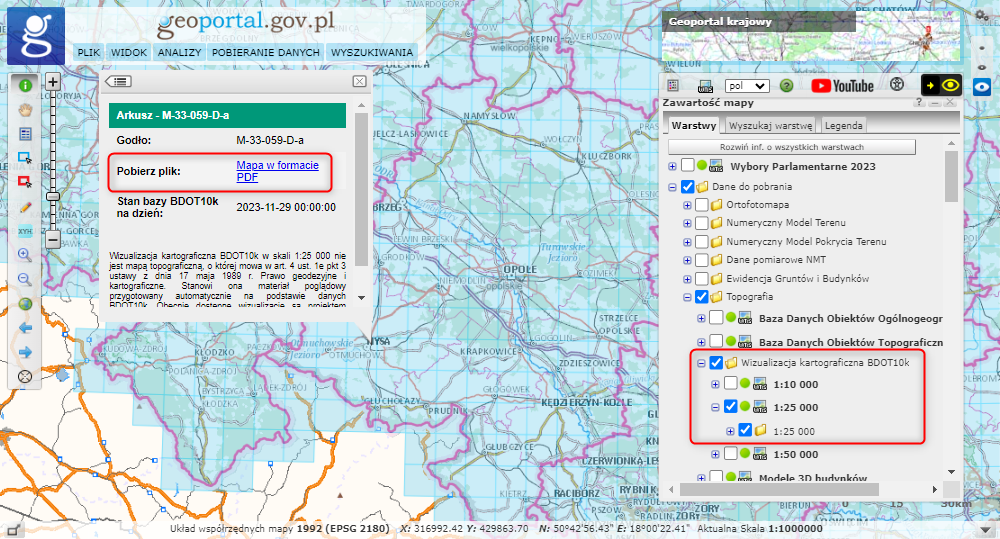Click the green help question mark icon
Screen dimensions: 1000x539
[x=786, y=86]
